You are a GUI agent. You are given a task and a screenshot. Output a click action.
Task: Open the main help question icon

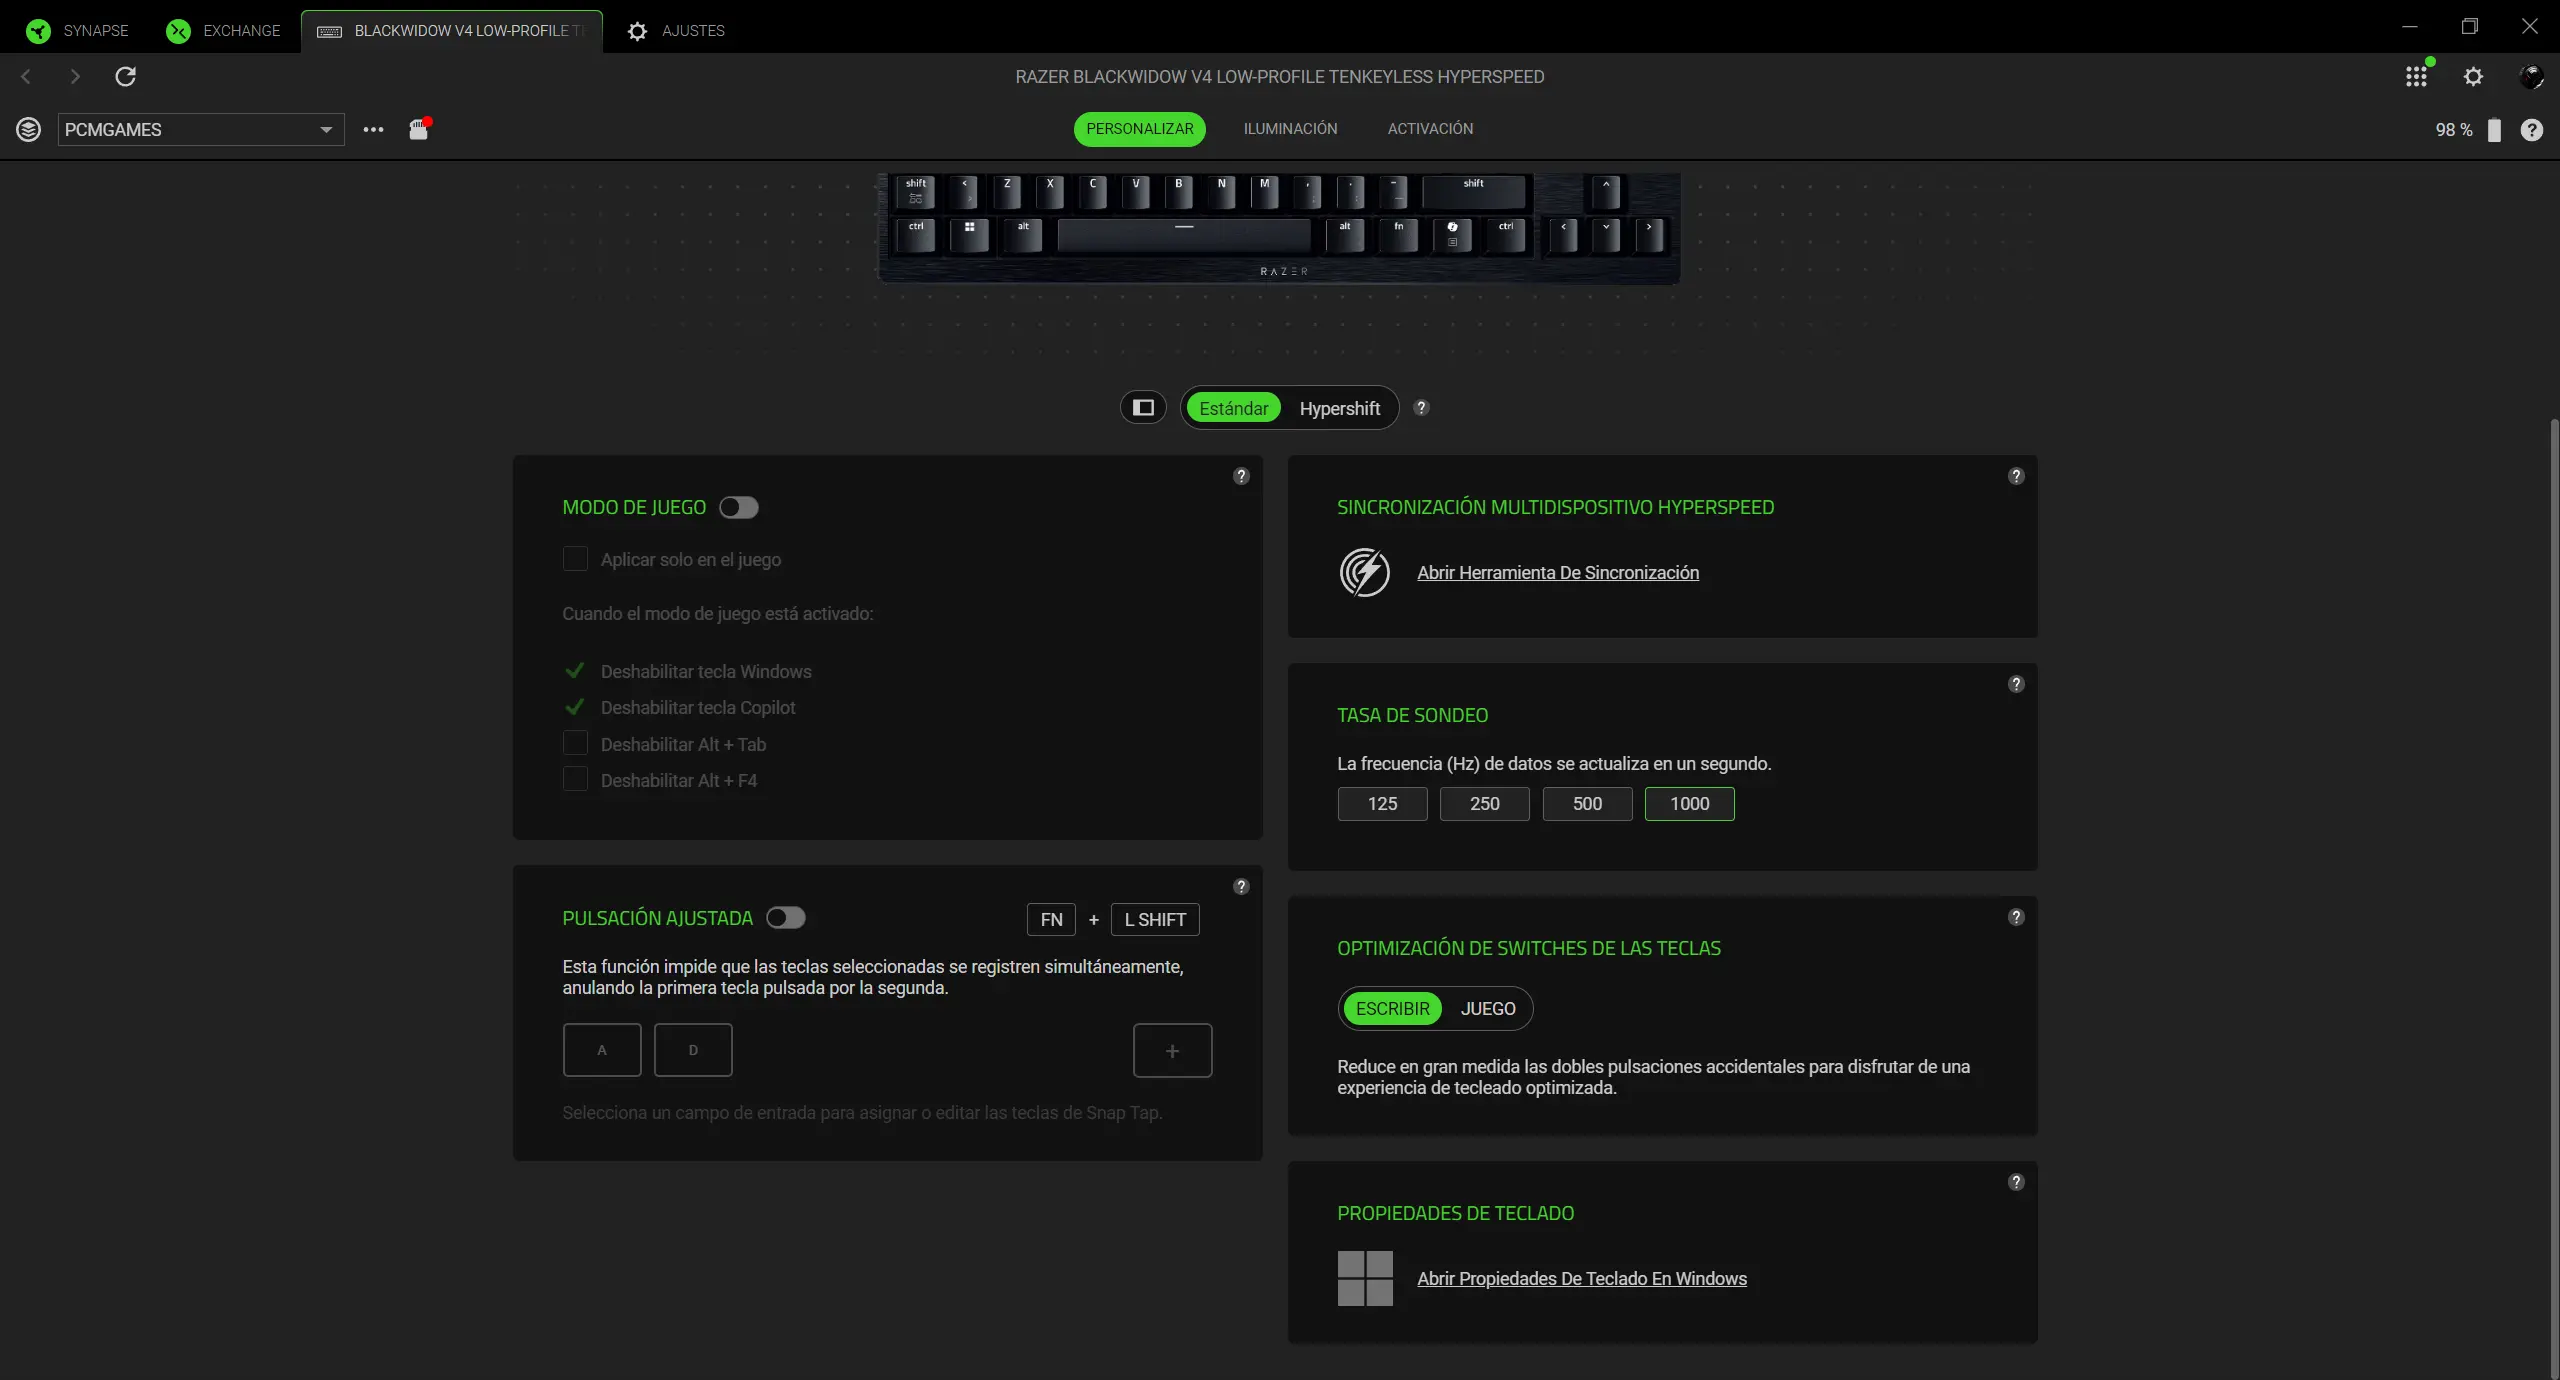[x=2531, y=130]
